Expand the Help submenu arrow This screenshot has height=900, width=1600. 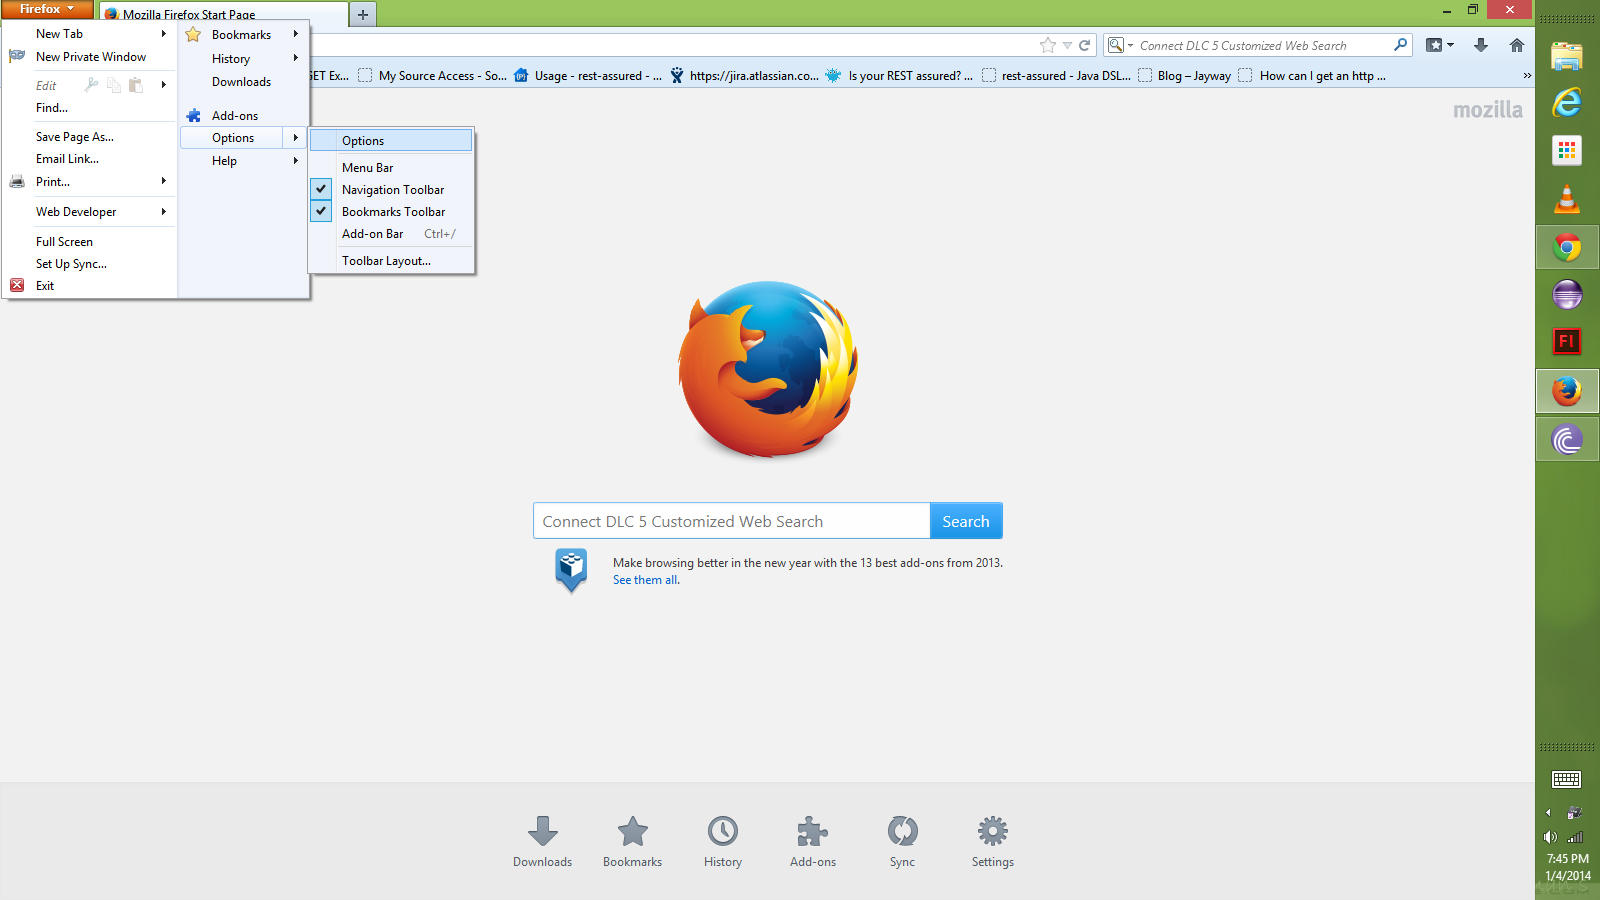296,160
